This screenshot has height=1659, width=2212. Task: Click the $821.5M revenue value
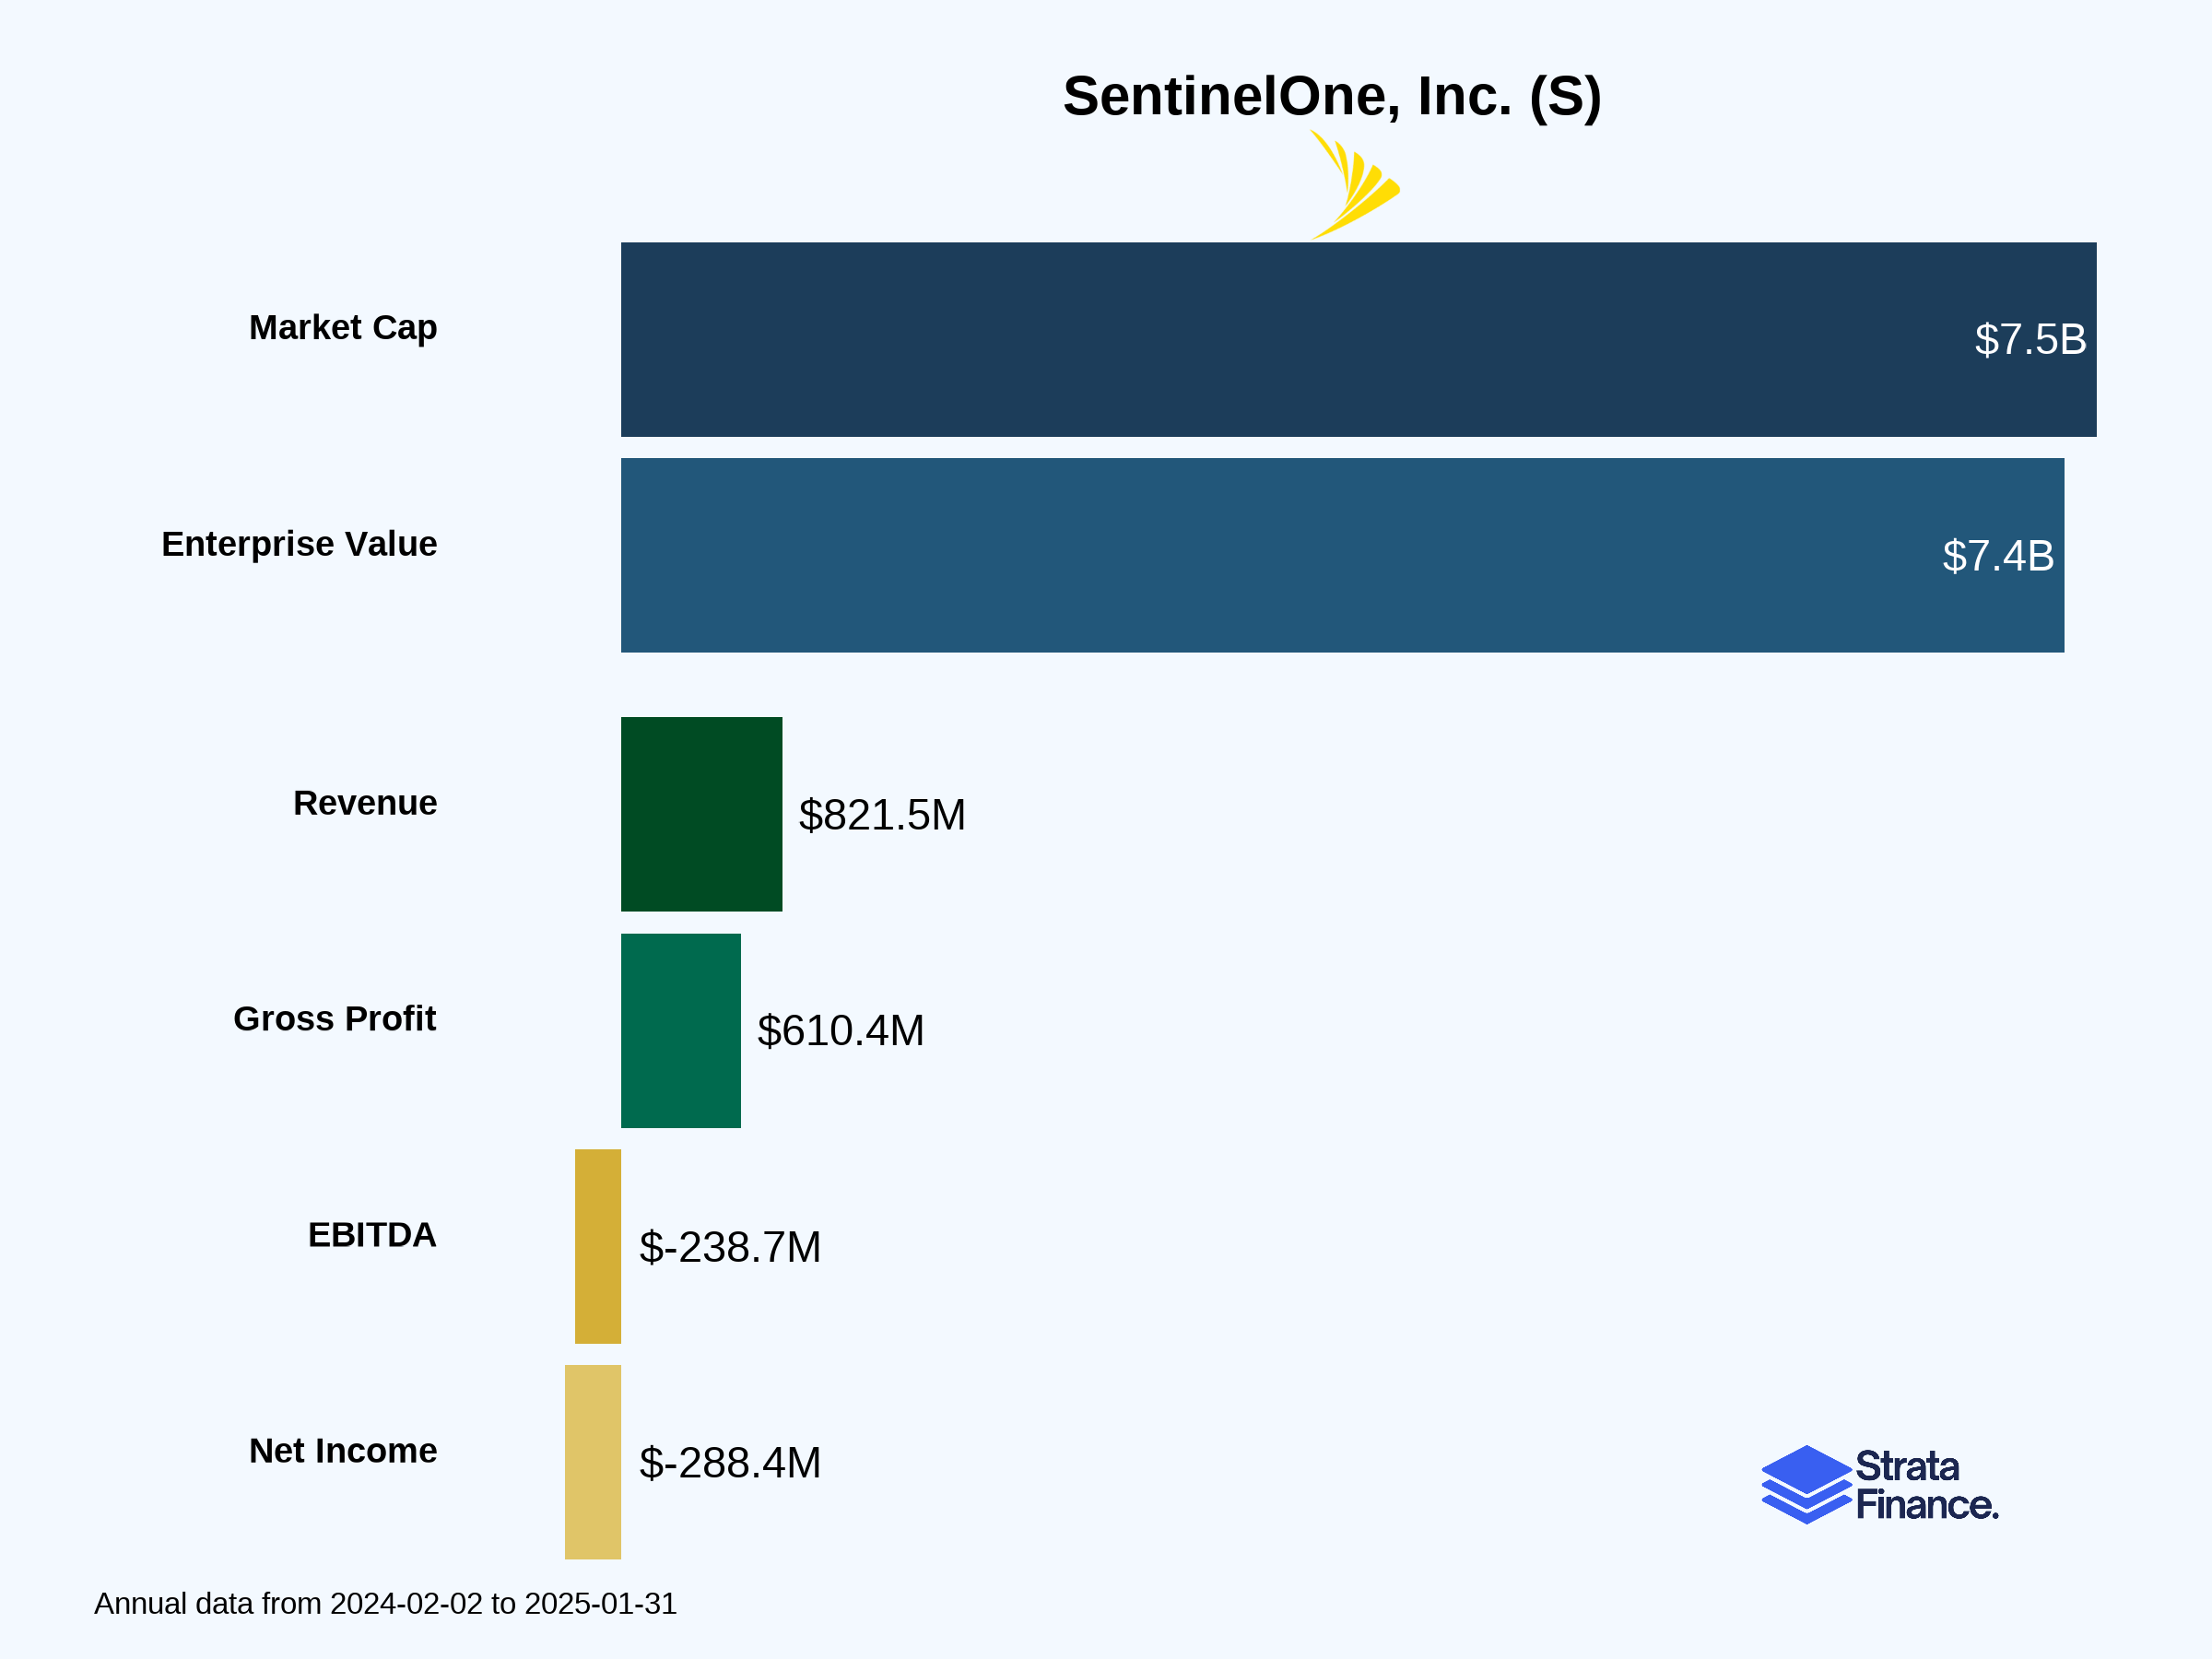click(x=882, y=815)
